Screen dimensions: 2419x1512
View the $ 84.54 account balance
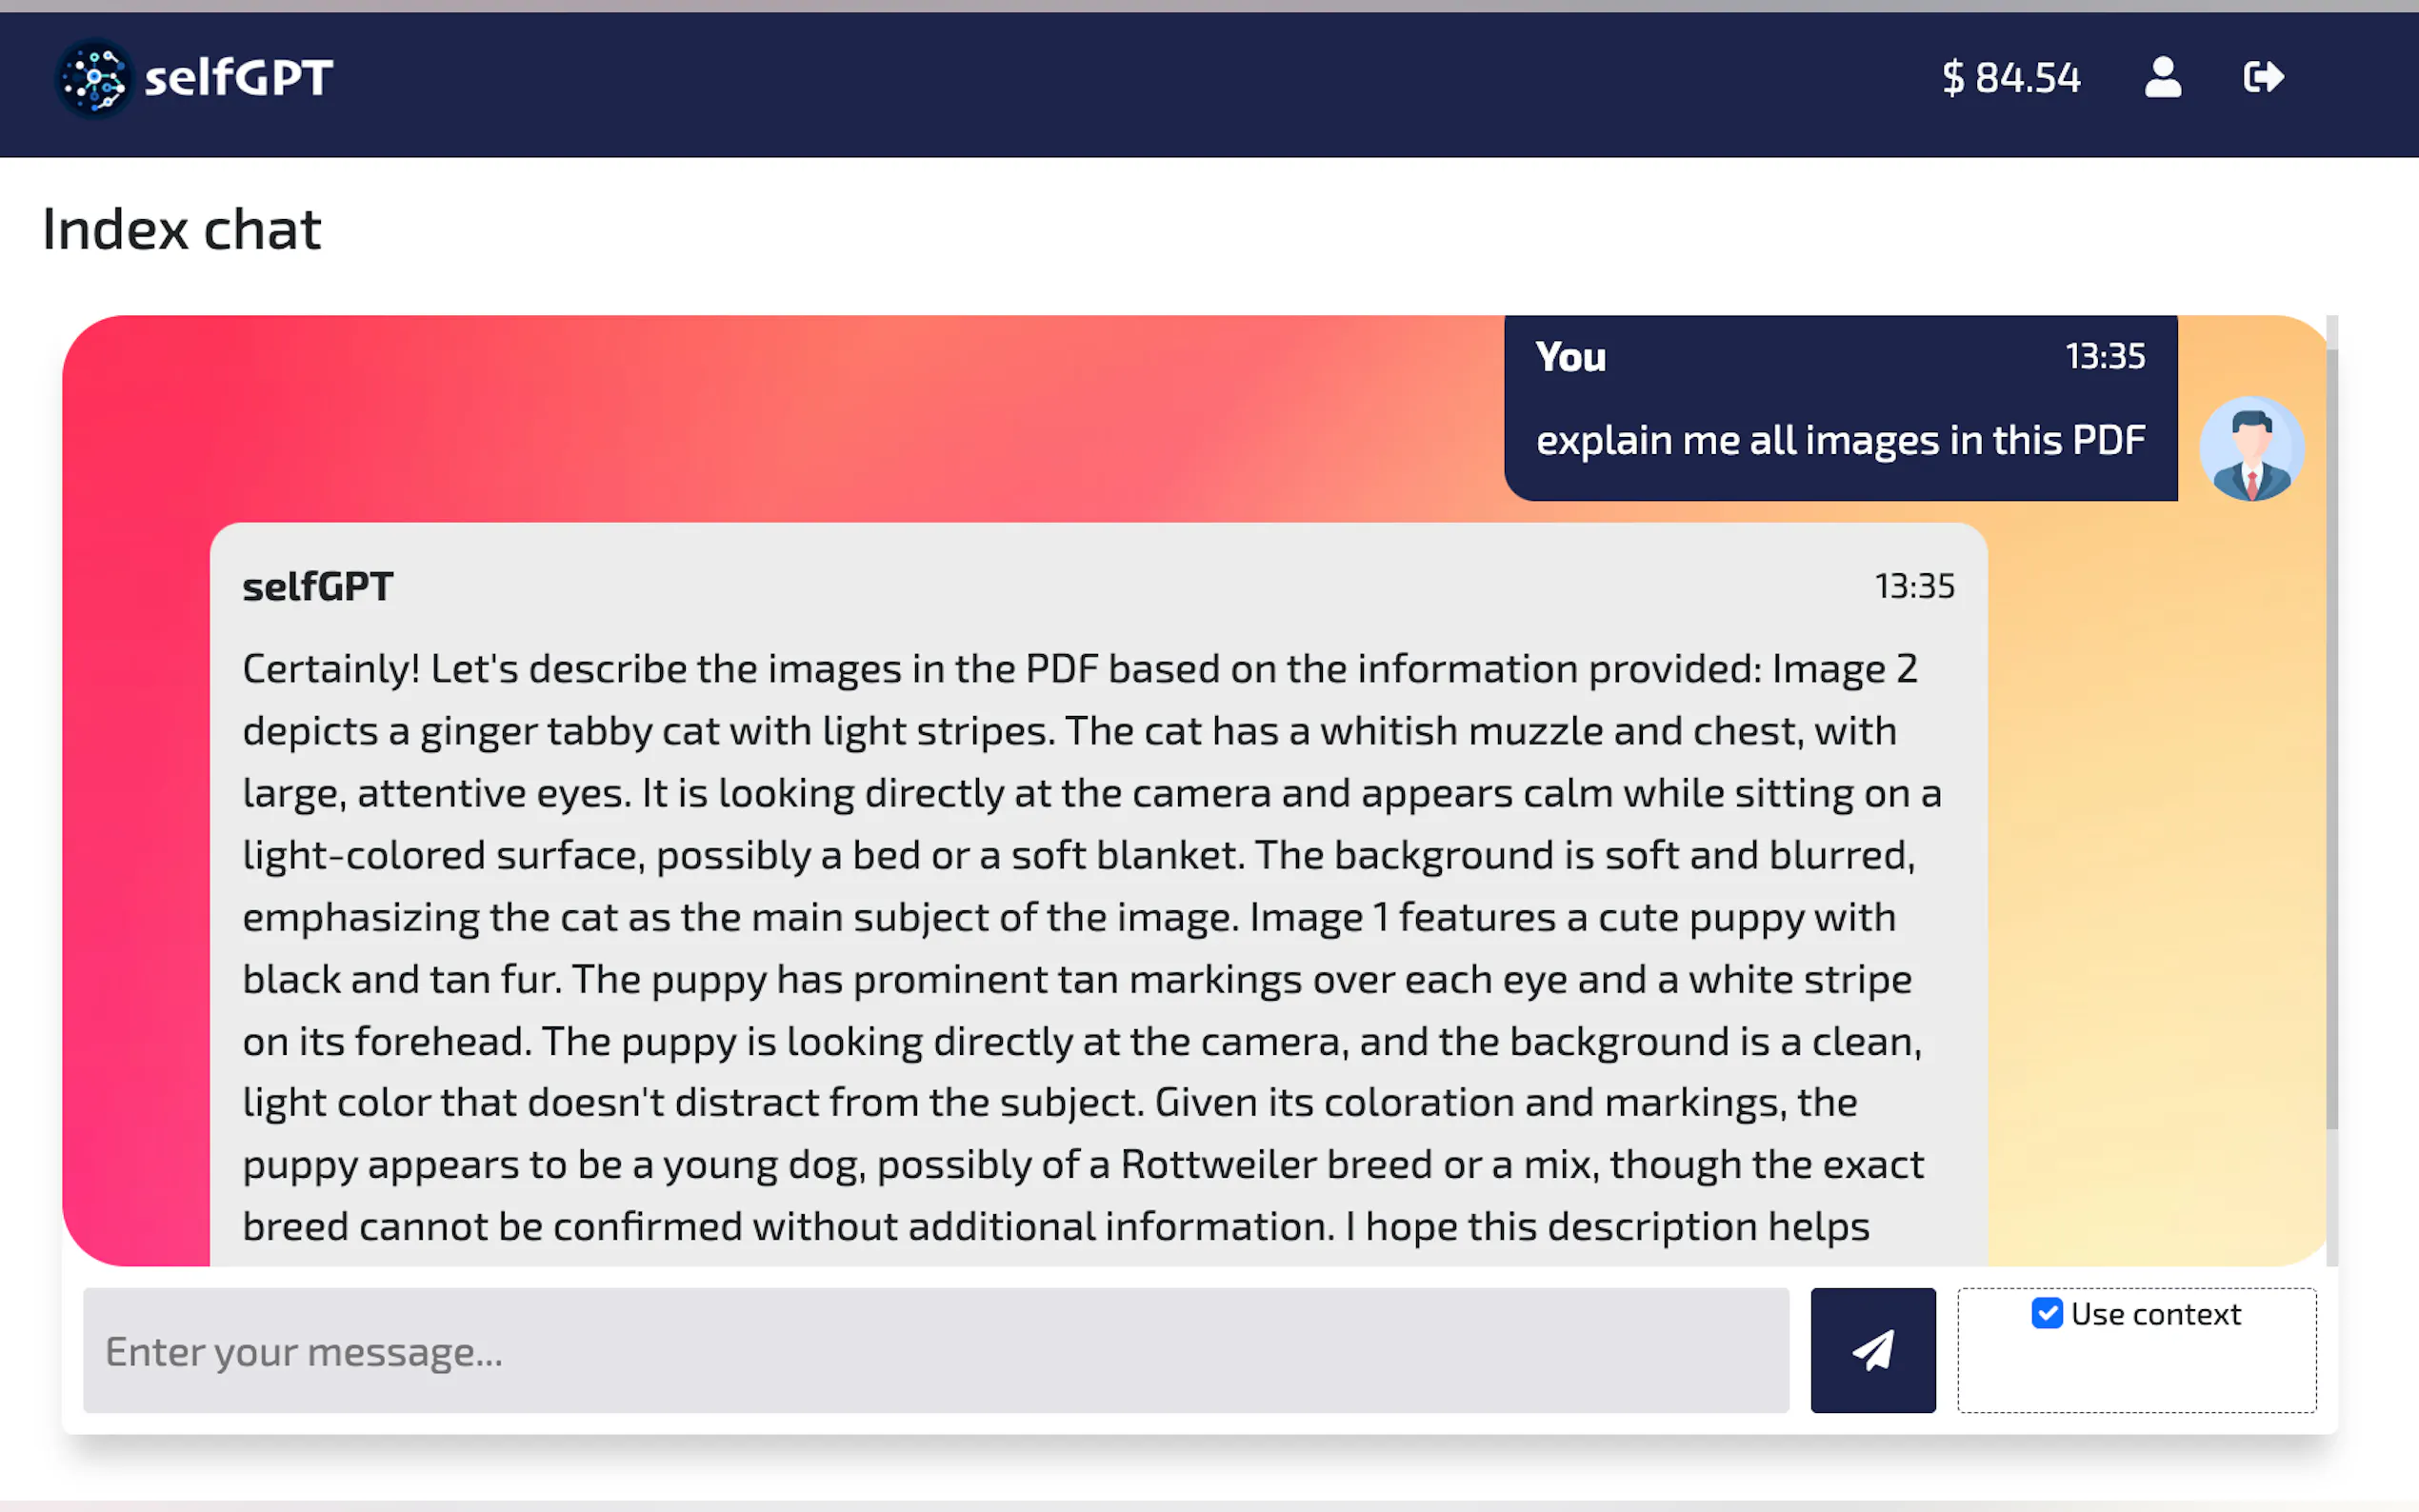click(x=2010, y=77)
